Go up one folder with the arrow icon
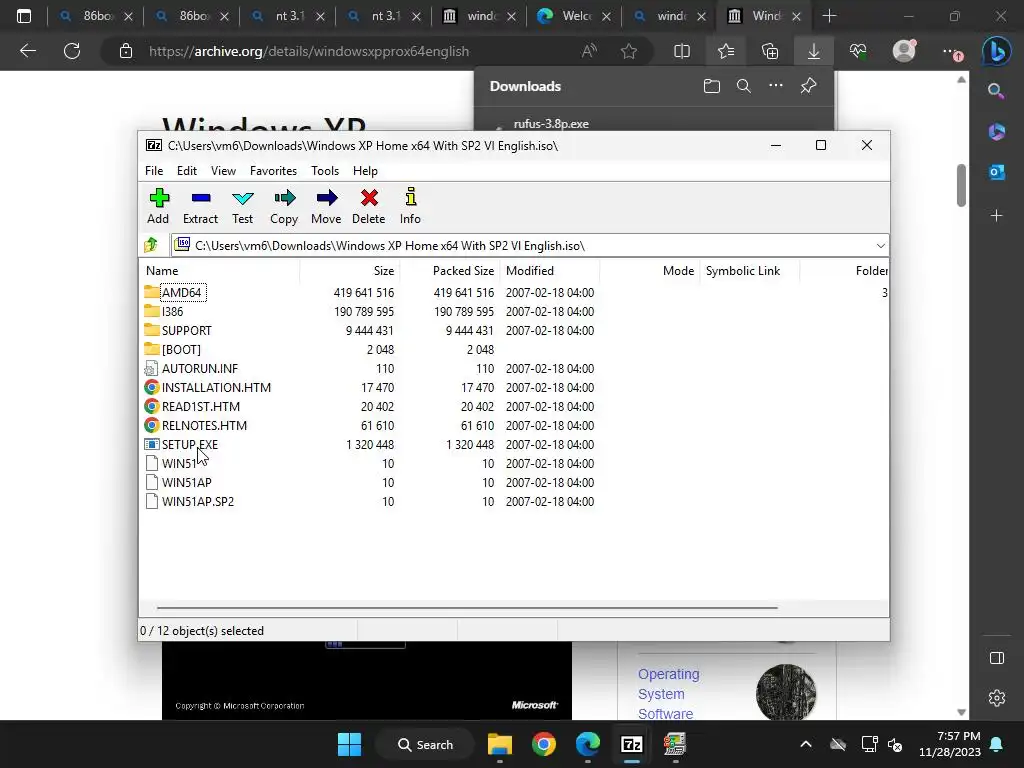1024x768 pixels. tap(151, 245)
